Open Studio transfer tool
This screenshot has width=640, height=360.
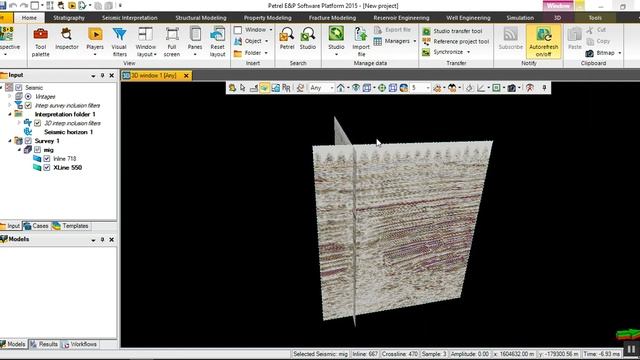(x=452, y=31)
